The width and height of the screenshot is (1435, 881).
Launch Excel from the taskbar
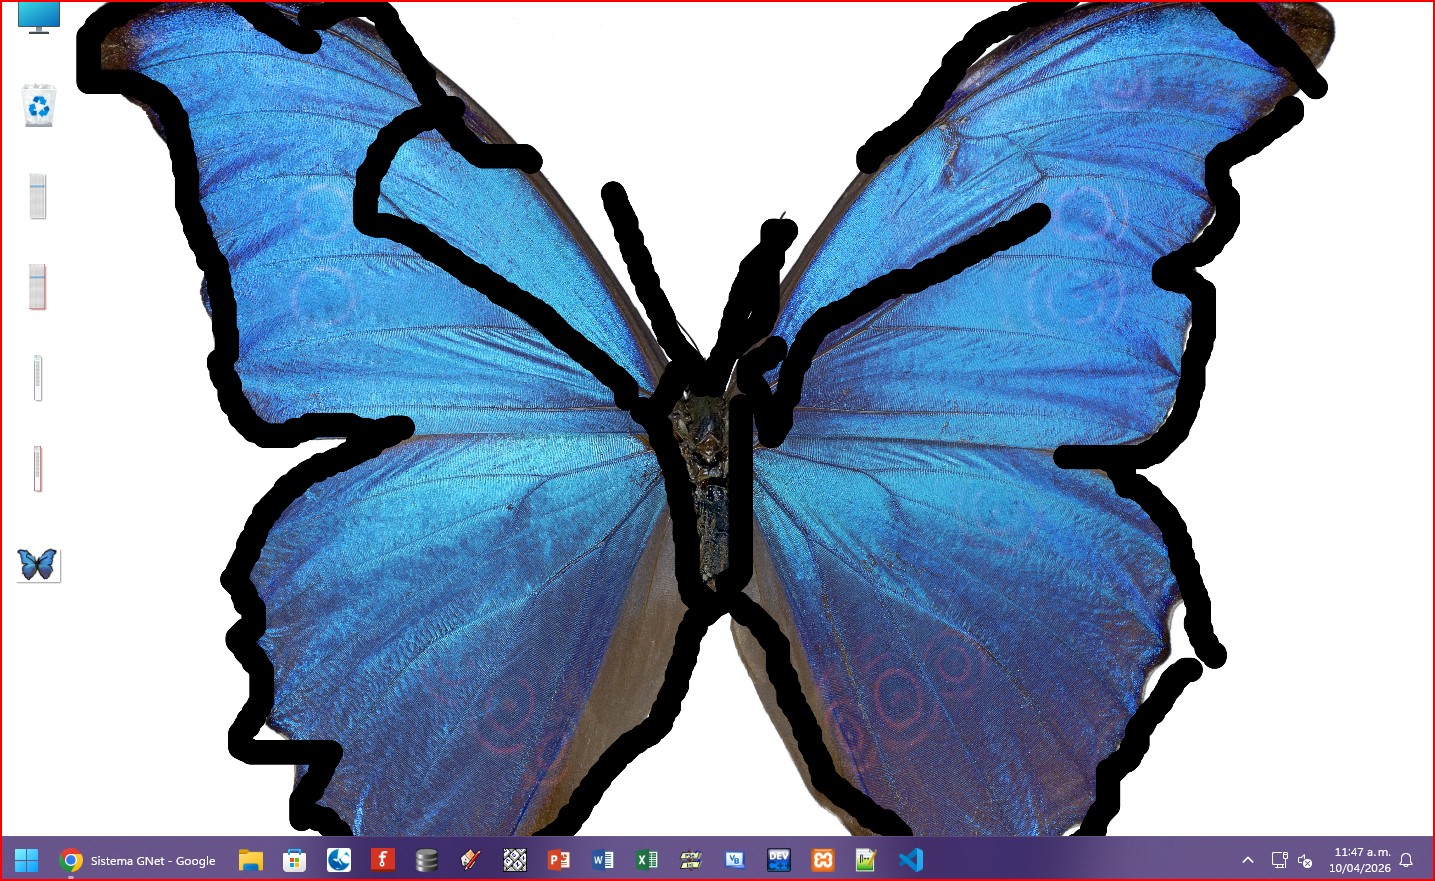647,860
